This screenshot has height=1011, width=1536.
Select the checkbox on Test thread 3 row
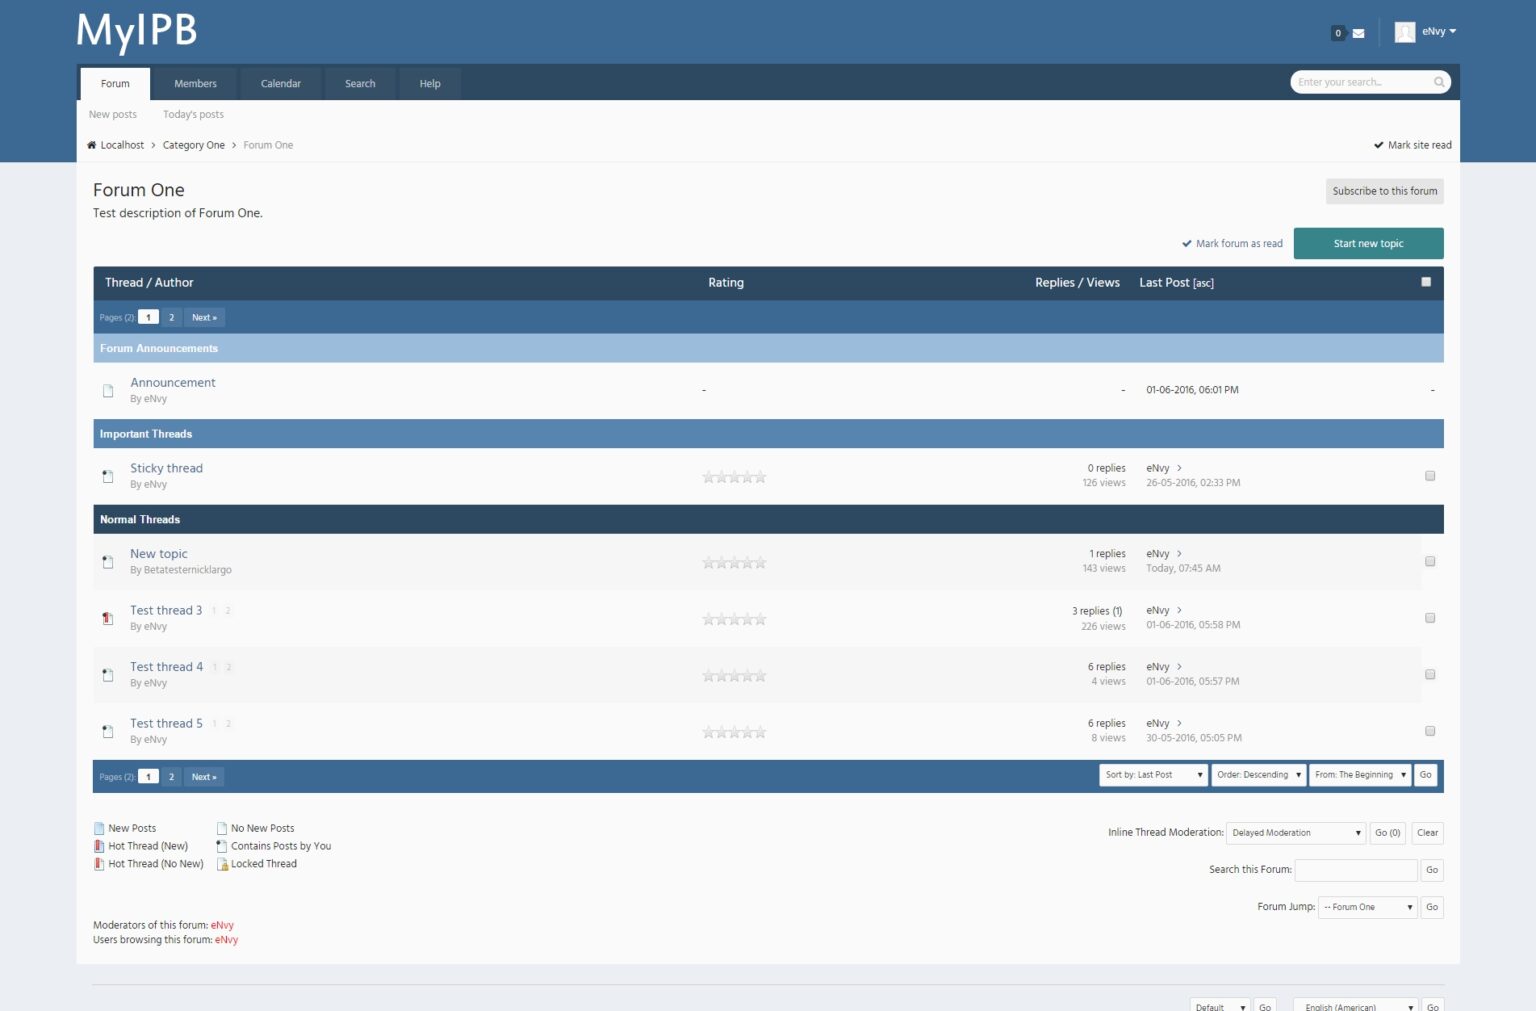click(1430, 617)
